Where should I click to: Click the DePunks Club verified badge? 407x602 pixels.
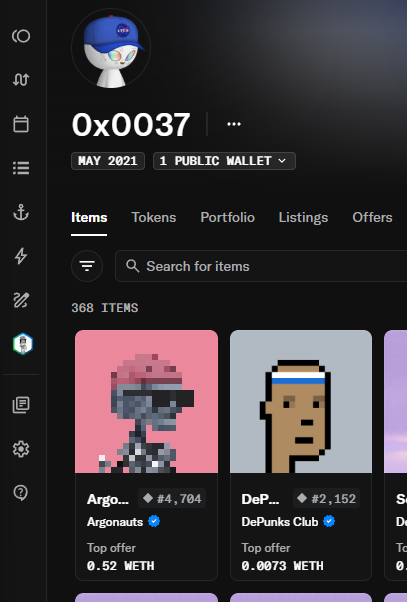[x=329, y=521]
